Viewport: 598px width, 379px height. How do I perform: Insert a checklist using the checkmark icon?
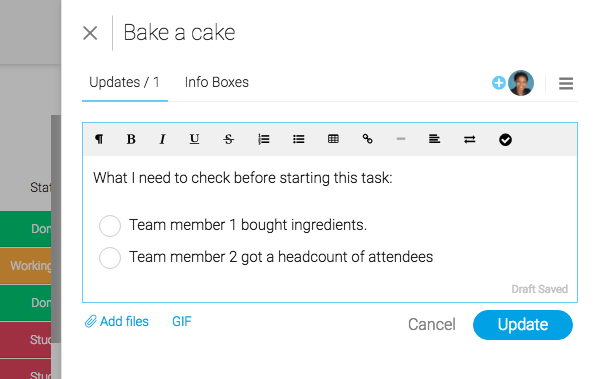click(505, 140)
